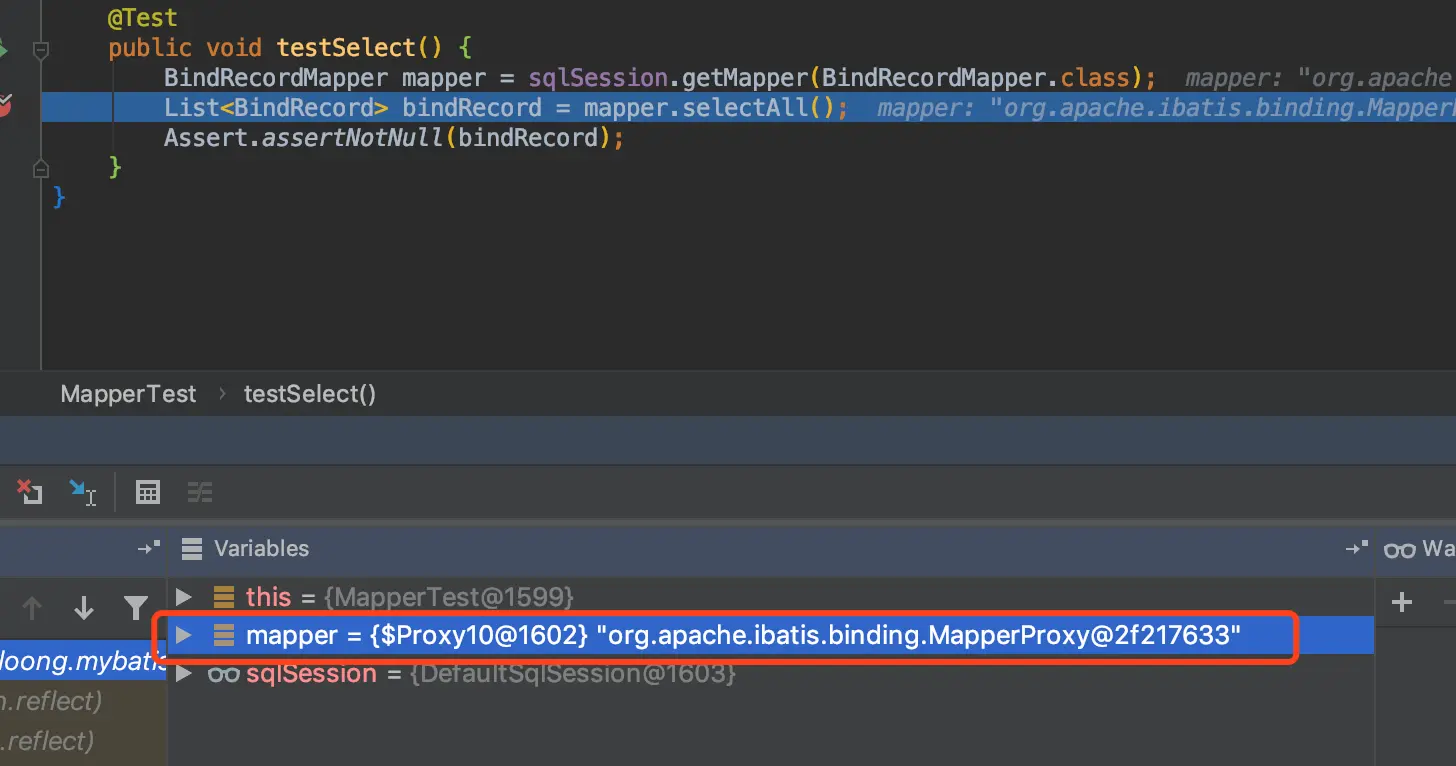Click the glasses icon beside sqlSession

click(x=223, y=674)
